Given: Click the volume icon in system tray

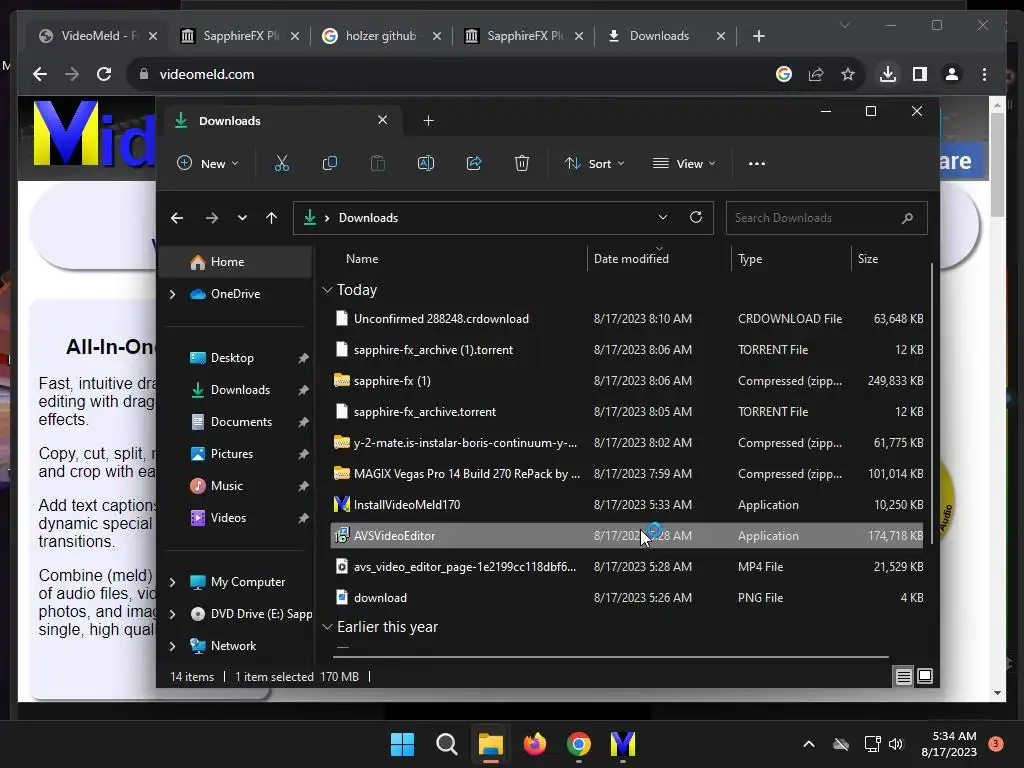Looking at the screenshot, I should [896, 744].
